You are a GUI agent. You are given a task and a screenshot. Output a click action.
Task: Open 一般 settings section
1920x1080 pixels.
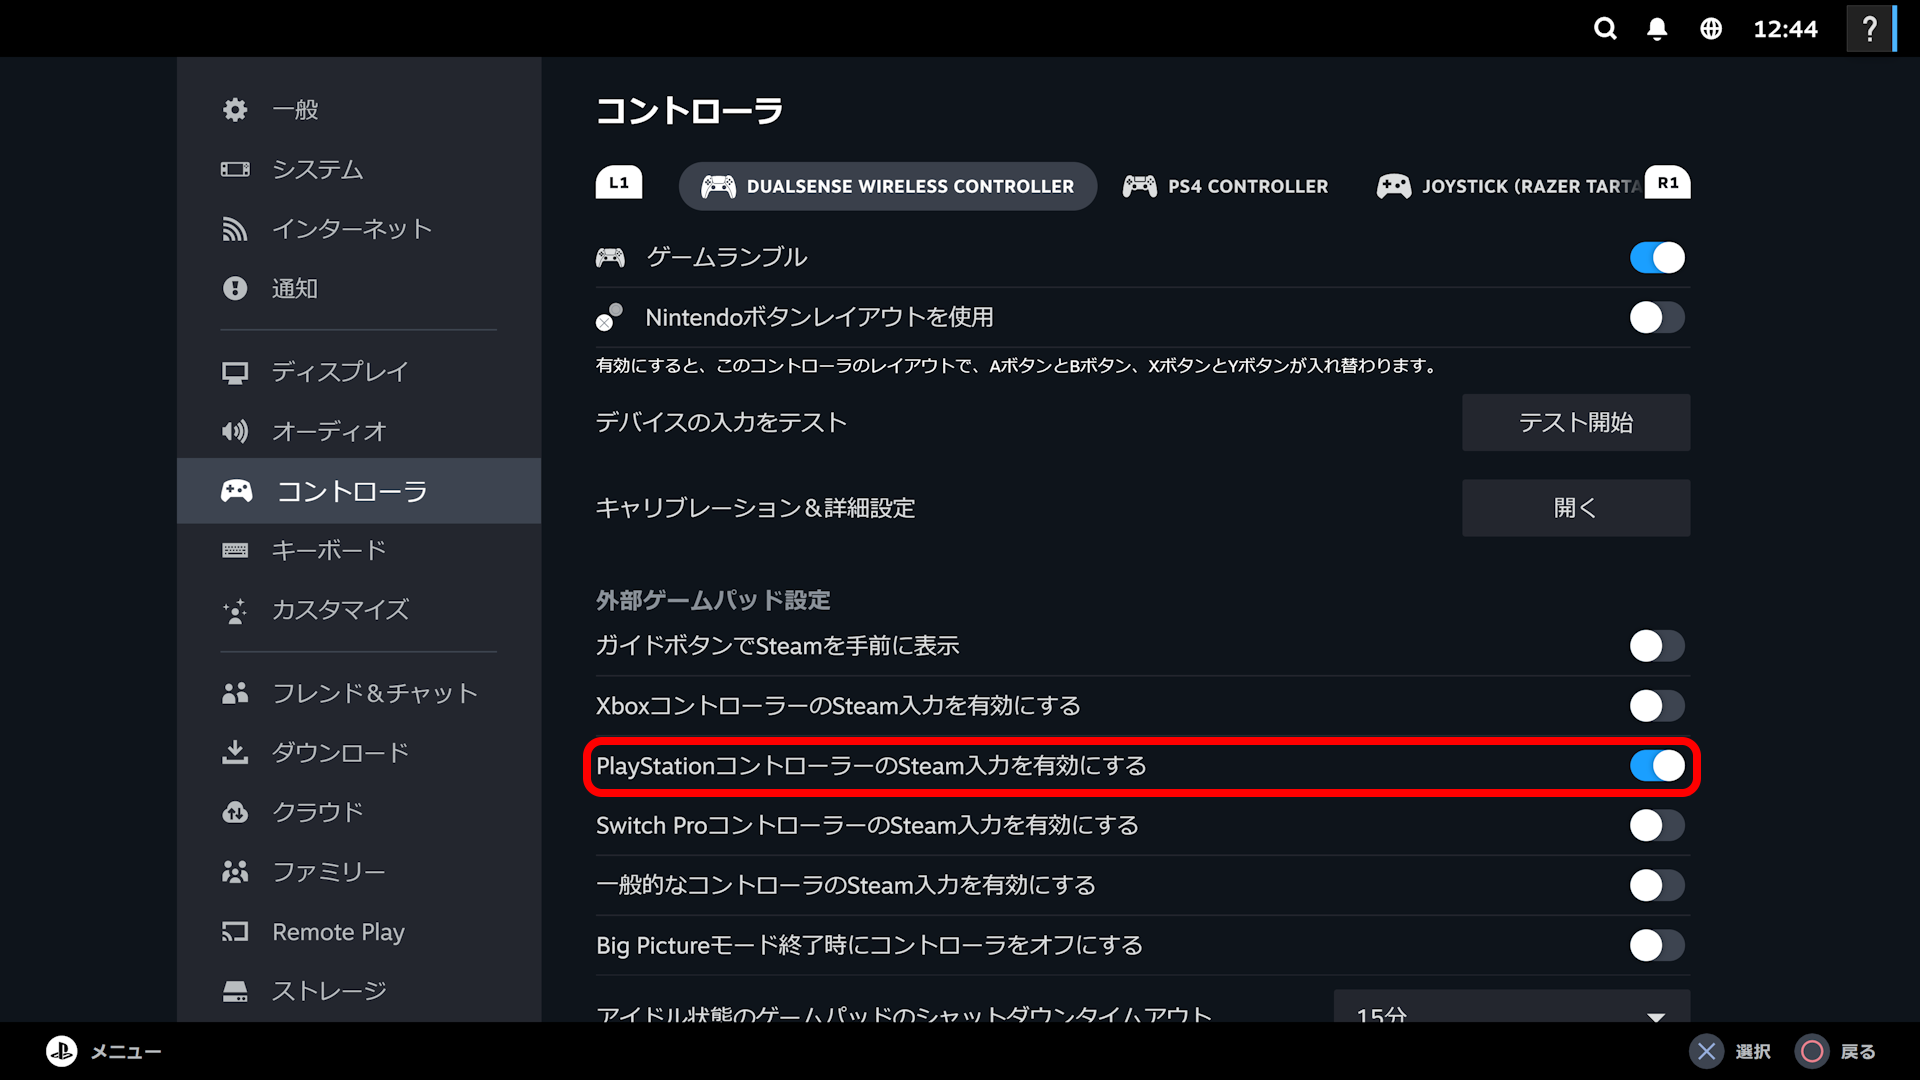tap(359, 110)
